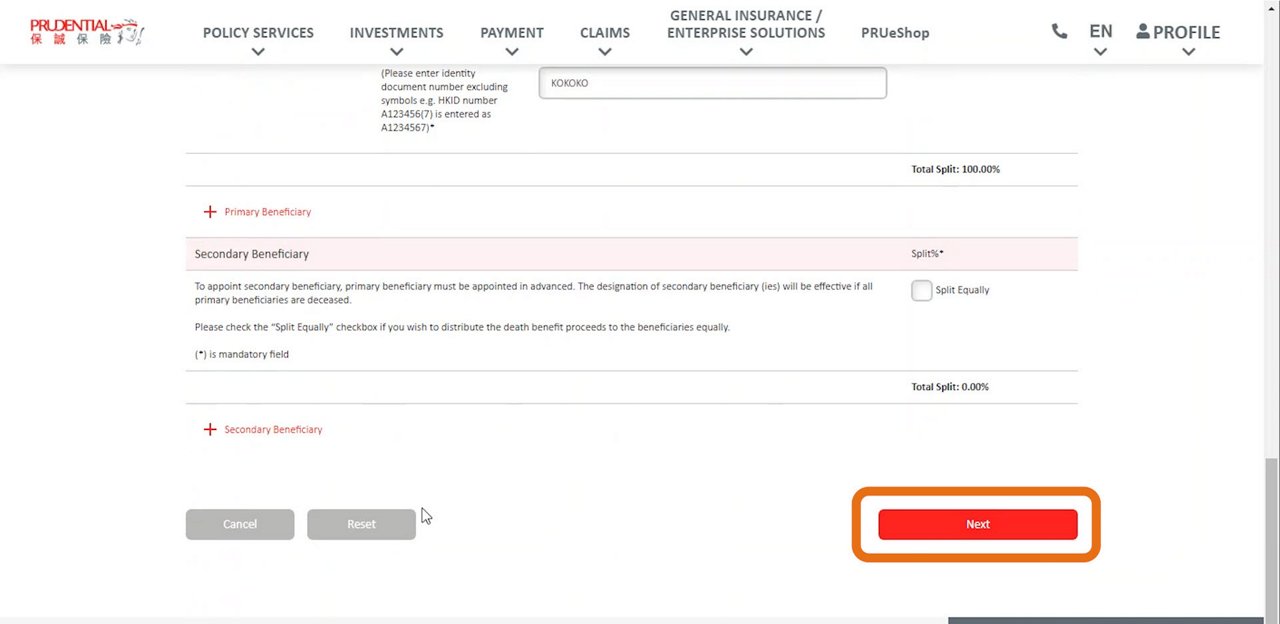Click the identity document number input field

pos(712,83)
